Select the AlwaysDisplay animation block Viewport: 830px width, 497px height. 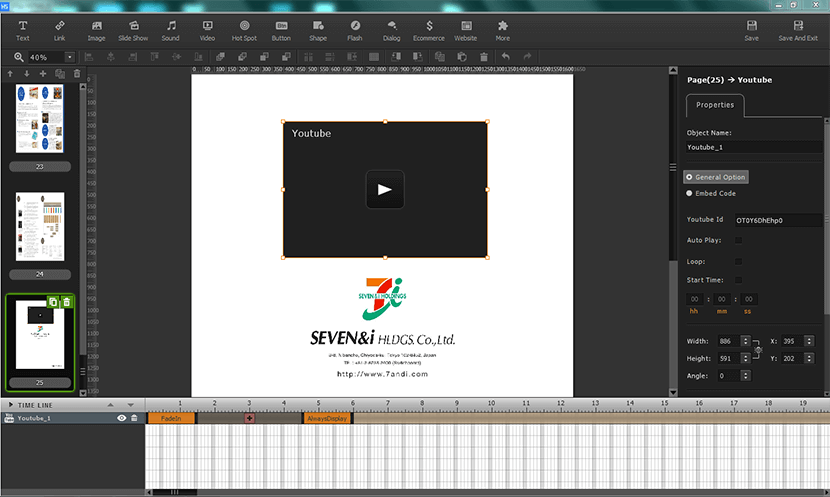tap(327, 418)
